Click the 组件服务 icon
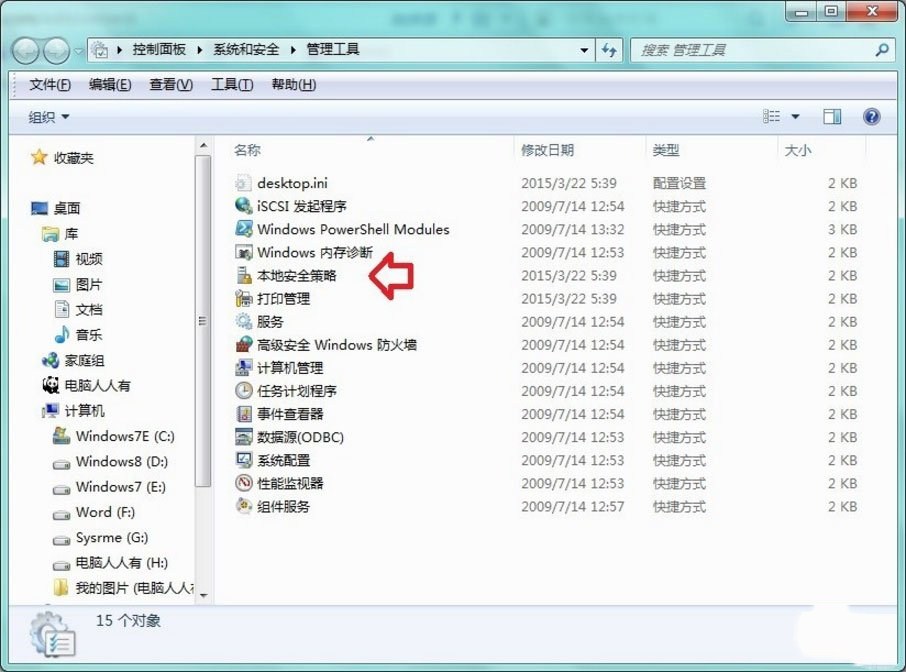Screen dimensions: 906x672 point(243,506)
